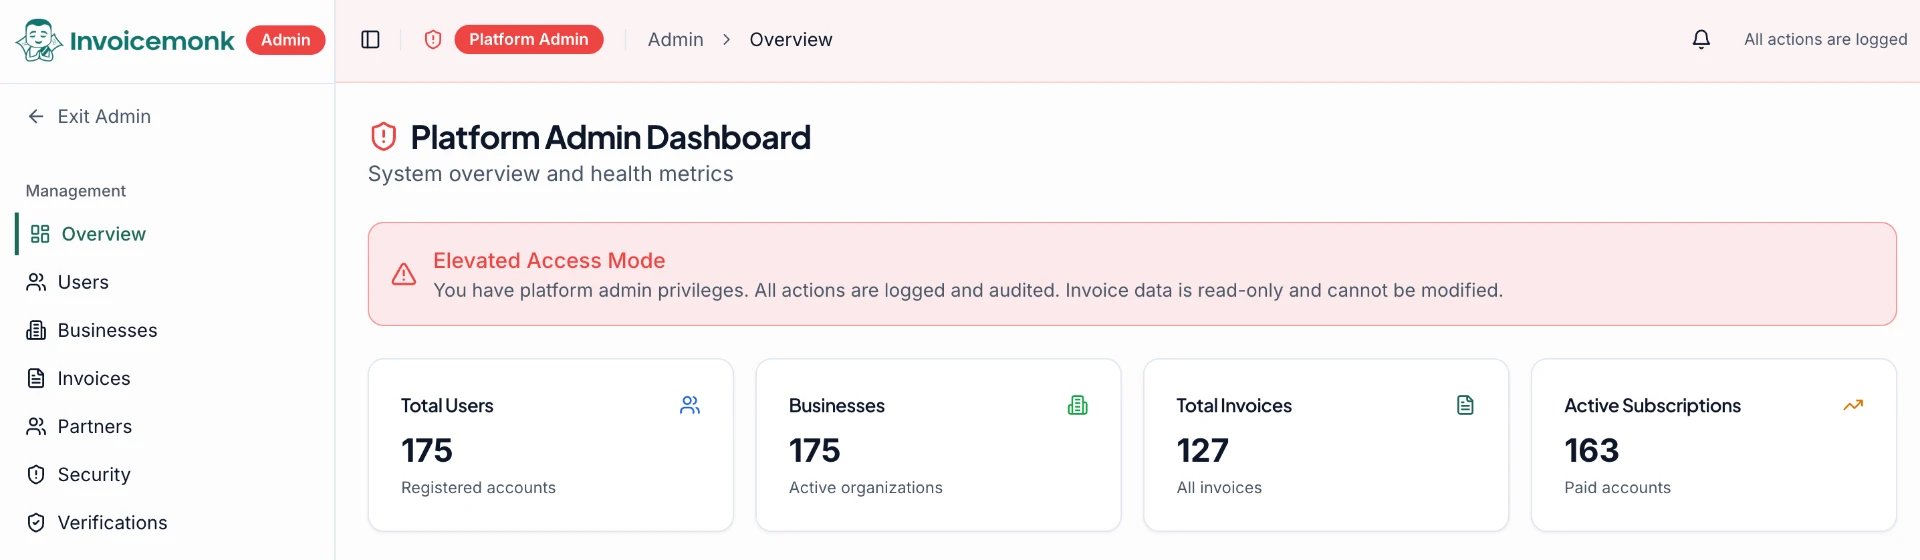Image resolution: width=1920 pixels, height=560 pixels.
Task: Click the Users people icon in sidebar
Action: click(36, 282)
